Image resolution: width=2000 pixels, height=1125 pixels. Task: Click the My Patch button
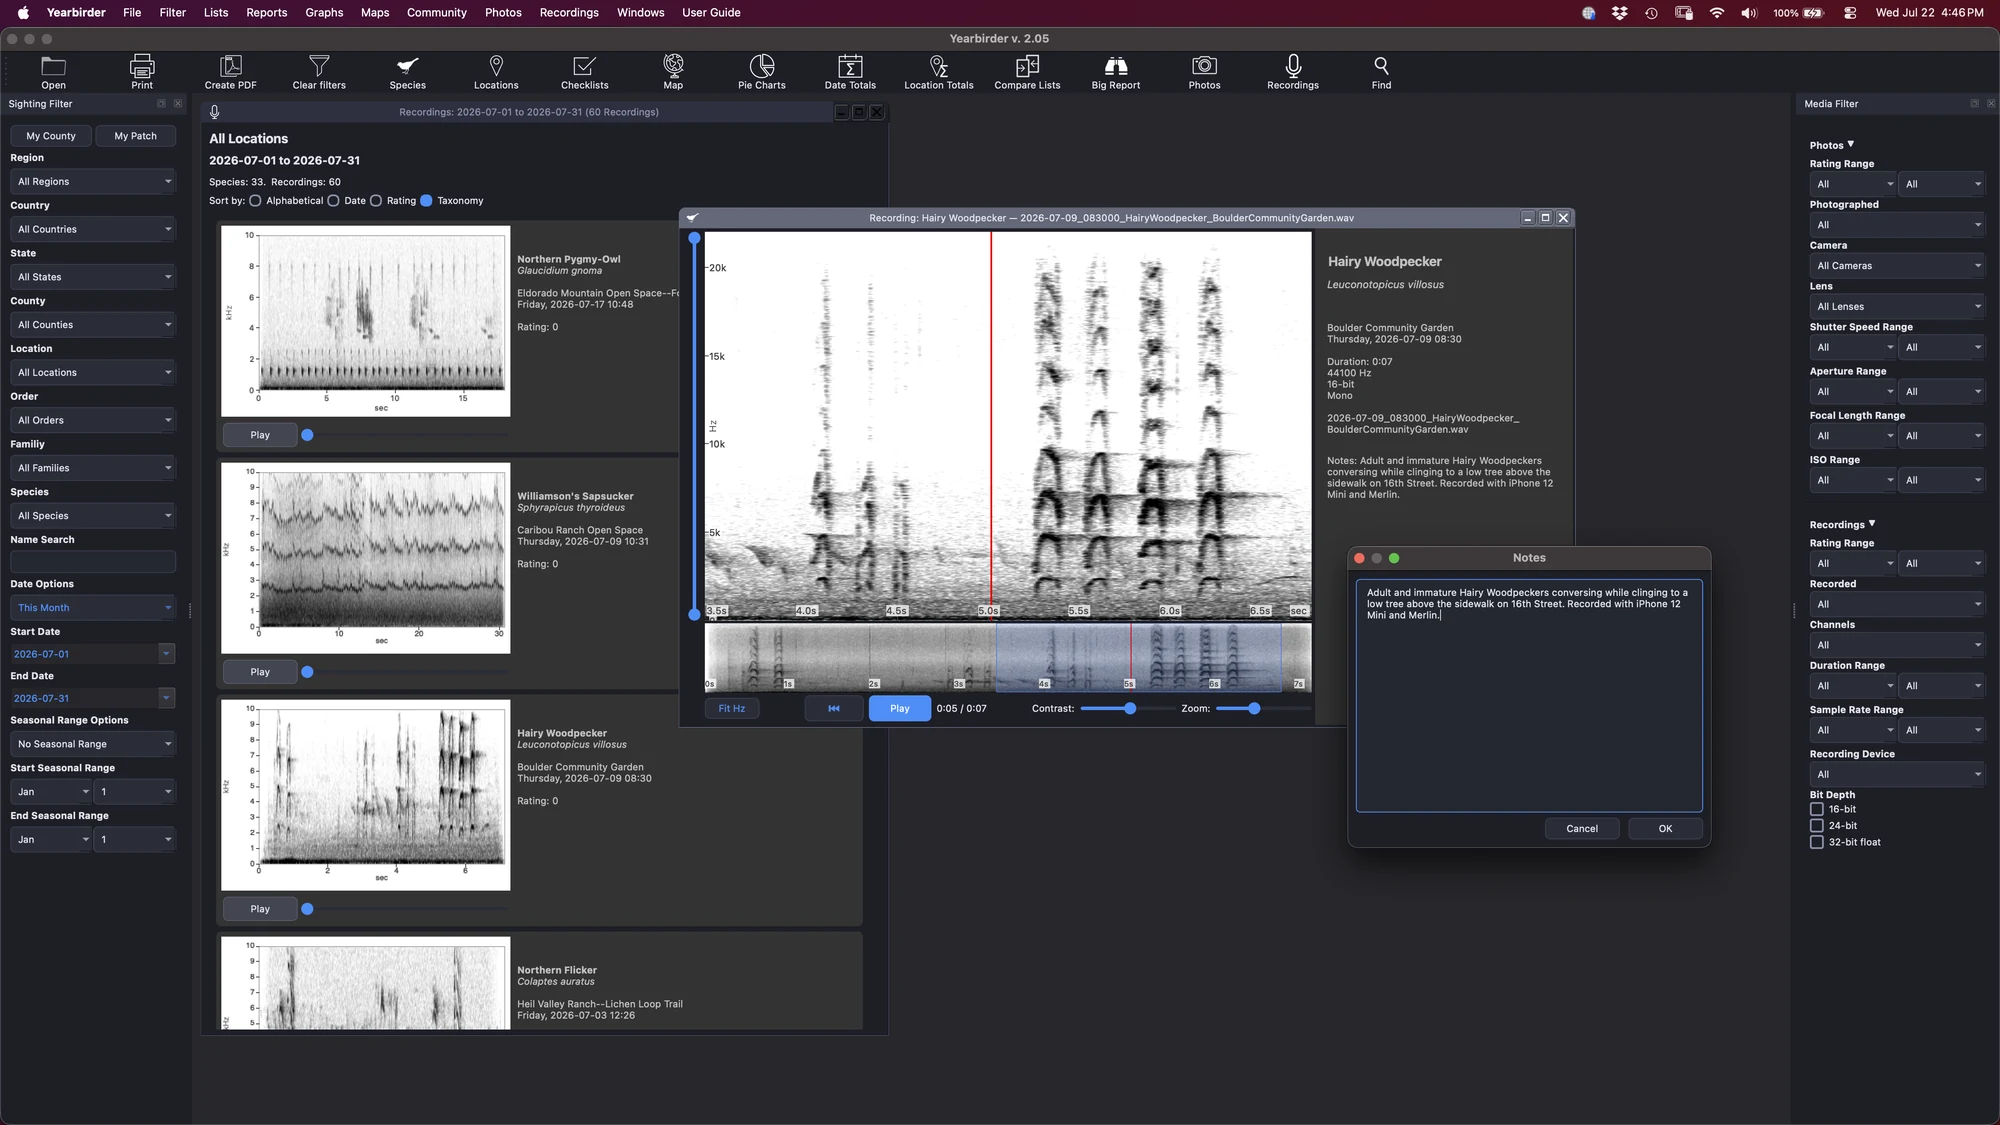click(136, 136)
